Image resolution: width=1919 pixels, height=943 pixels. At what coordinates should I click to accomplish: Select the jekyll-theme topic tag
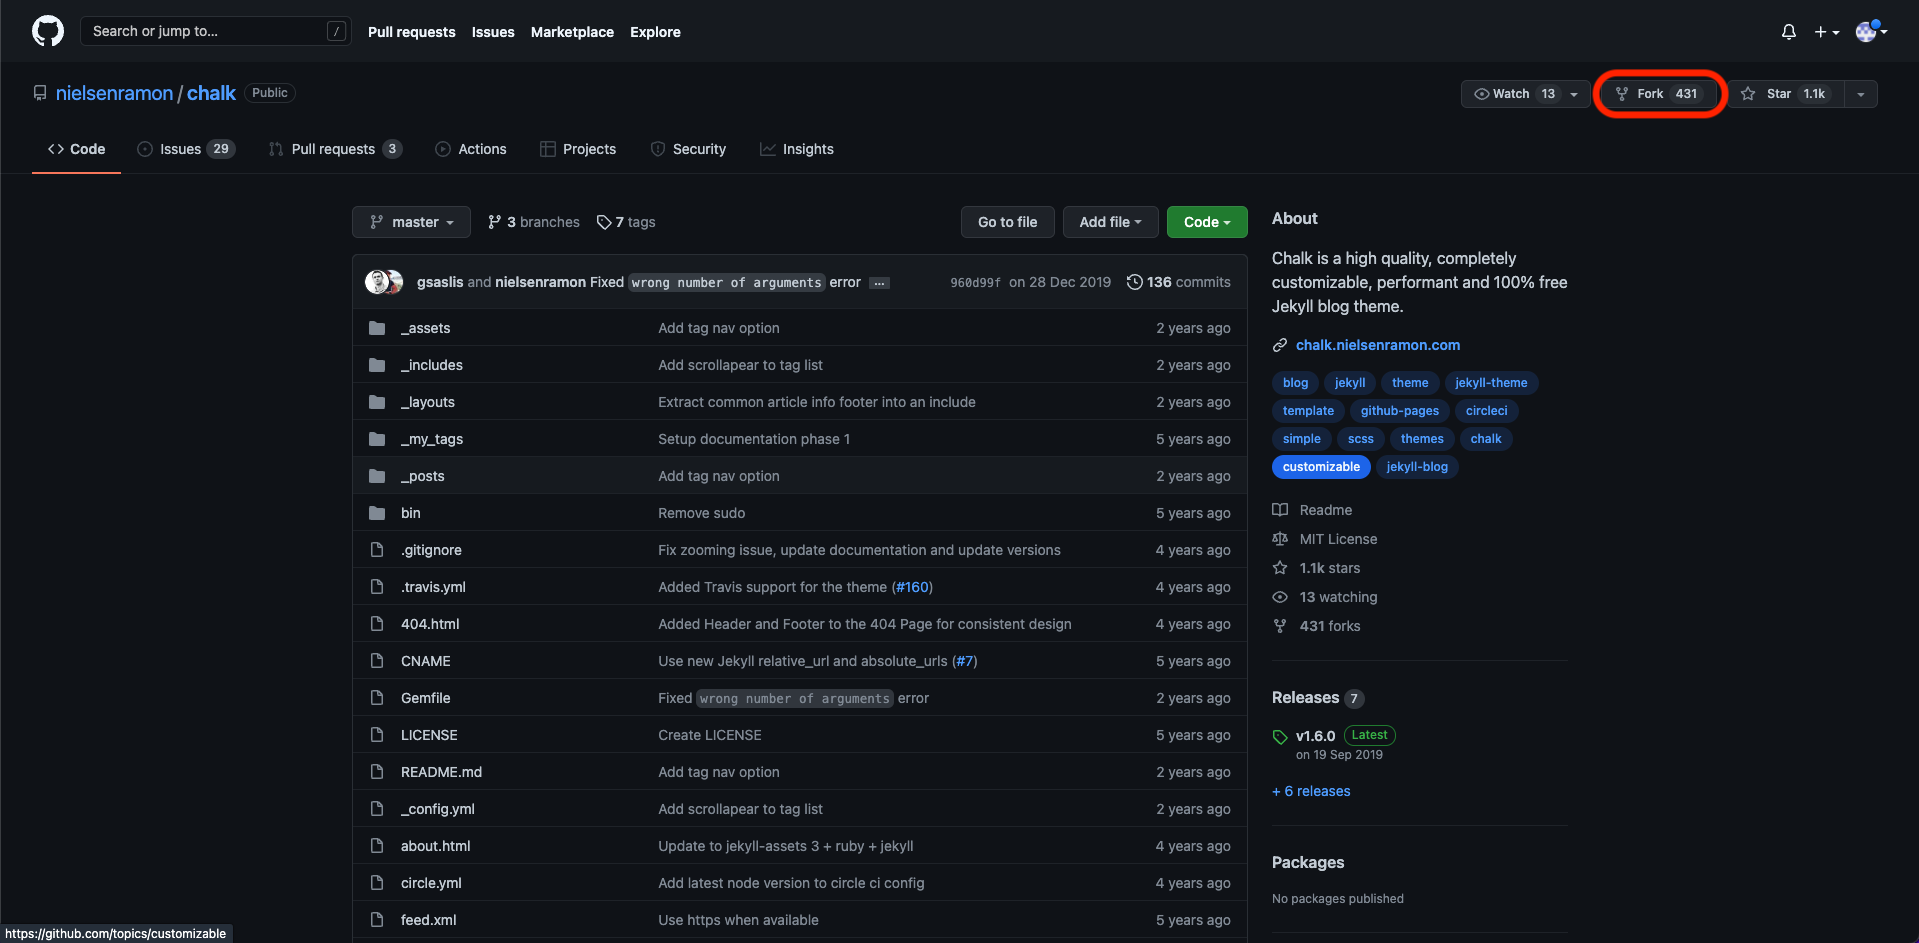[1491, 383]
